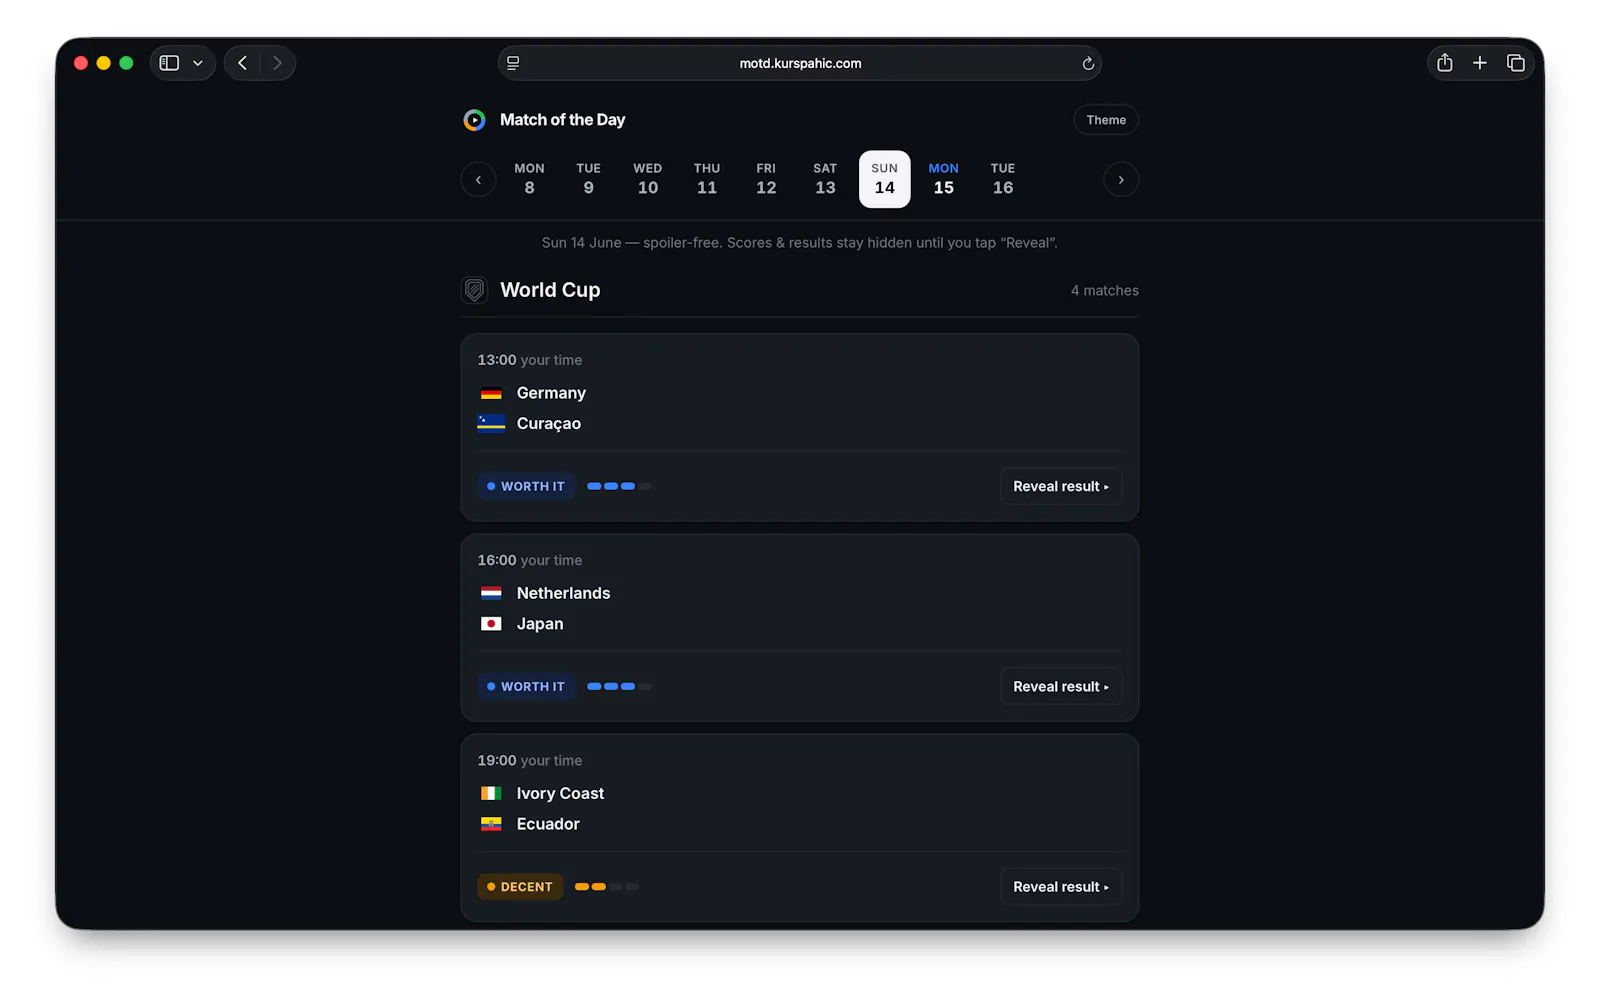This screenshot has height=1003, width=1600.
Task: Click the Netherlands team name
Action: pyautogui.click(x=563, y=593)
